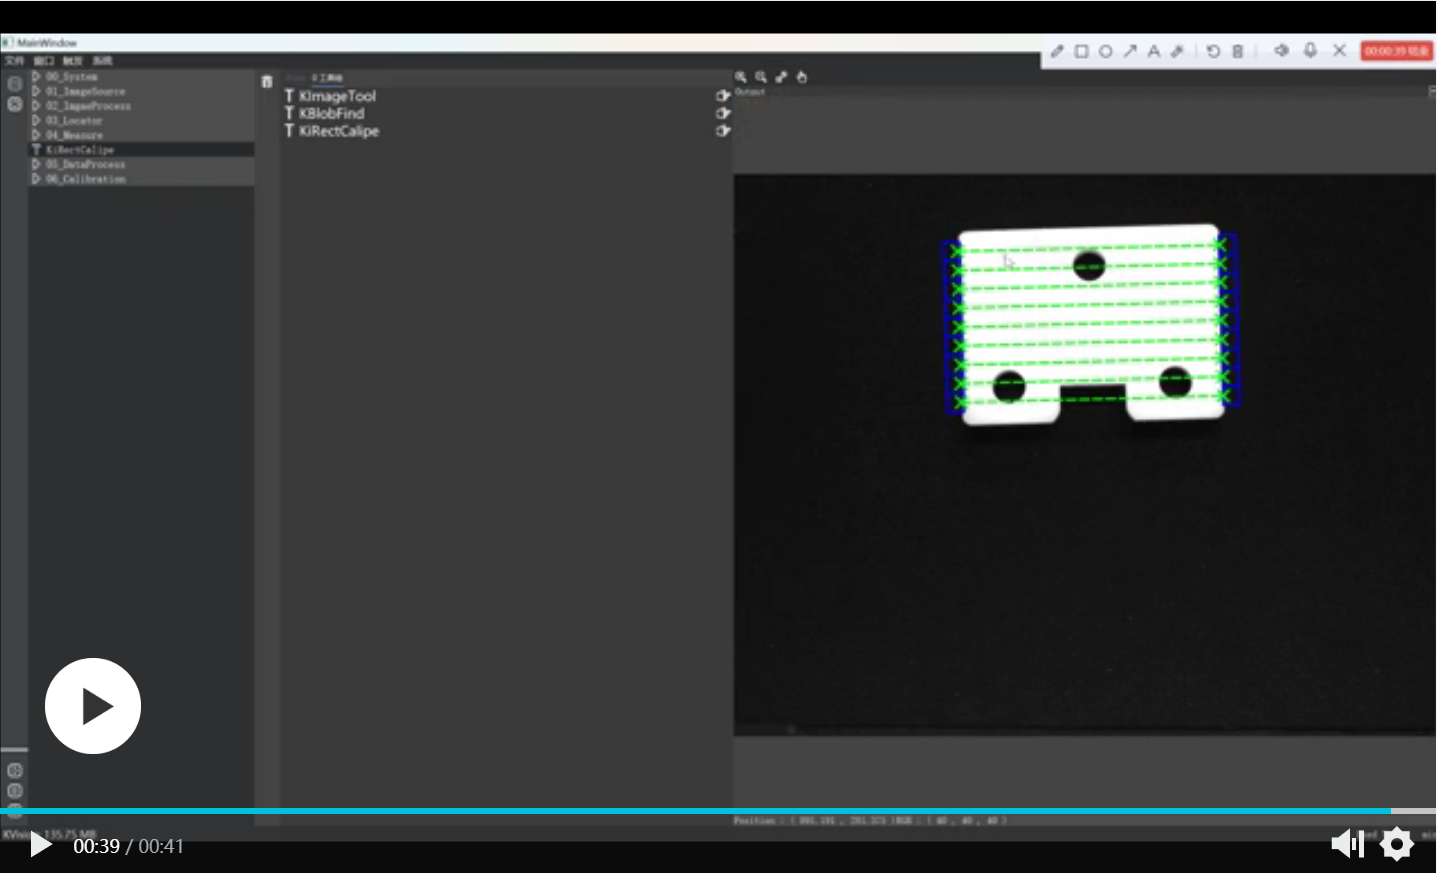This screenshot has width=1437, height=873.
Task: Click the run icon at the right of KBlobFind
Action: point(723,113)
